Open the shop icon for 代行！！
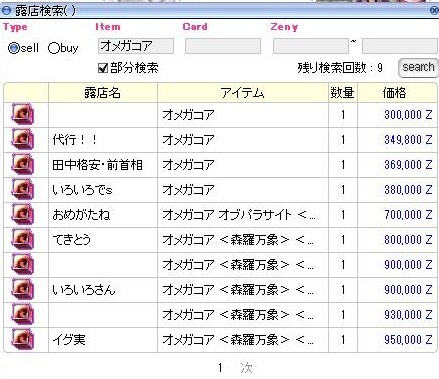Viewport: 439px width, 379px height. [x=23, y=139]
